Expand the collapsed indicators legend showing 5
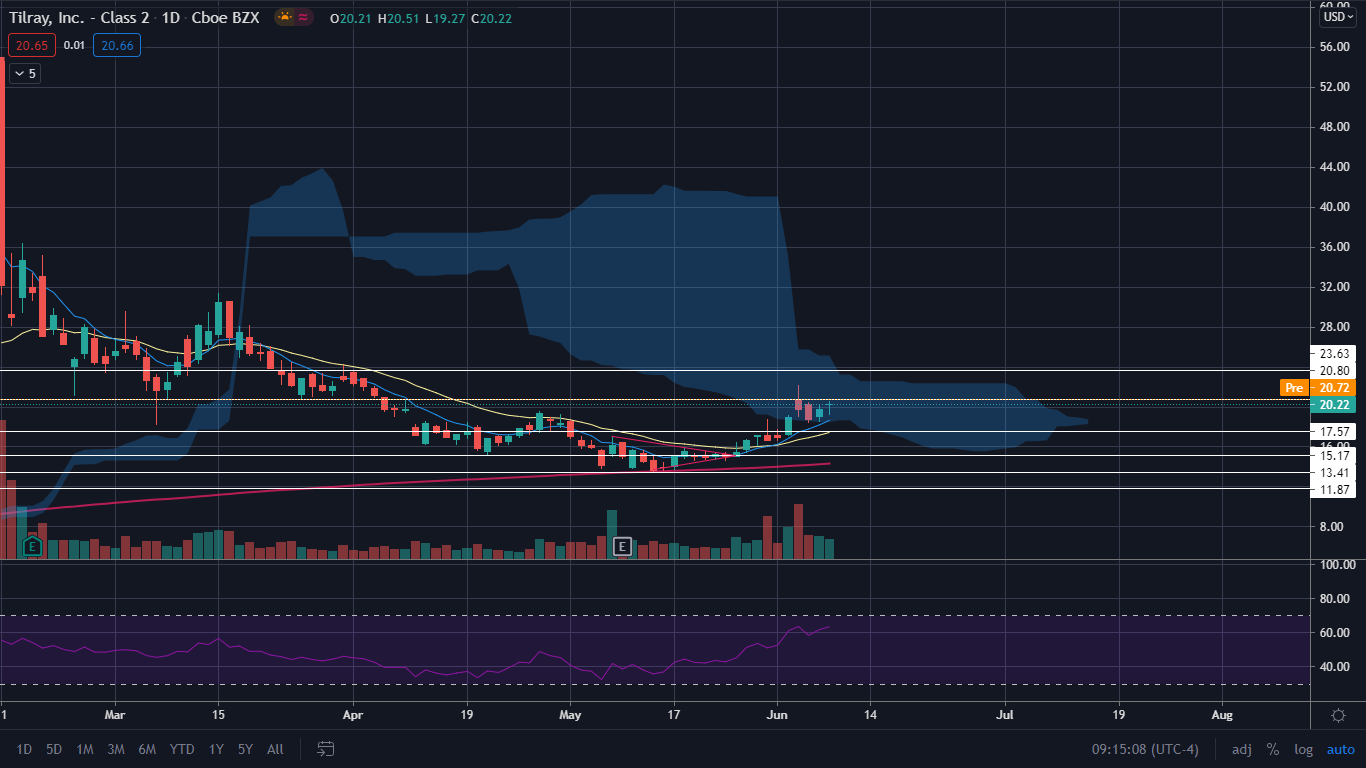The width and height of the screenshot is (1366, 768). pos(25,73)
